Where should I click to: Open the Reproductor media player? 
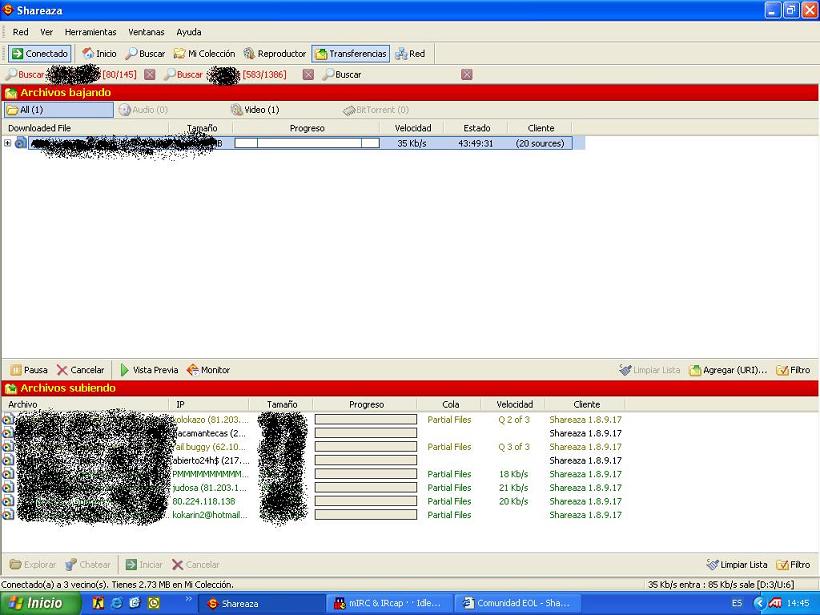pos(274,54)
